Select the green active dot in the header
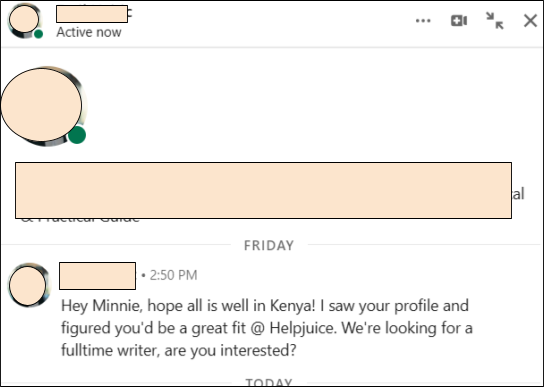 (39, 34)
